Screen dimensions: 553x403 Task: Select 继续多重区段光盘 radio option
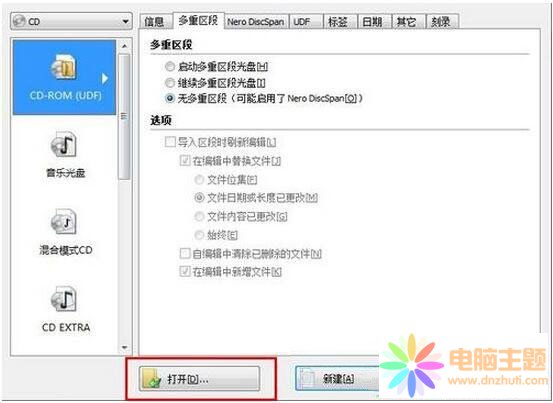click(x=170, y=83)
